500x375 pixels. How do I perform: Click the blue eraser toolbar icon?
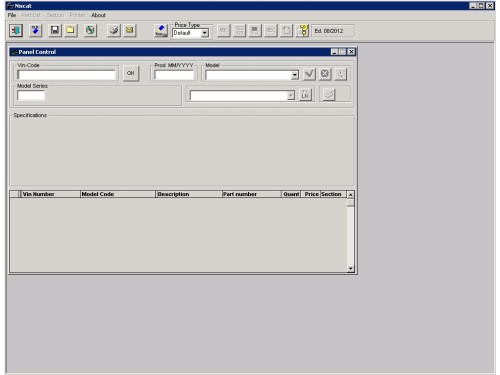click(x=161, y=31)
